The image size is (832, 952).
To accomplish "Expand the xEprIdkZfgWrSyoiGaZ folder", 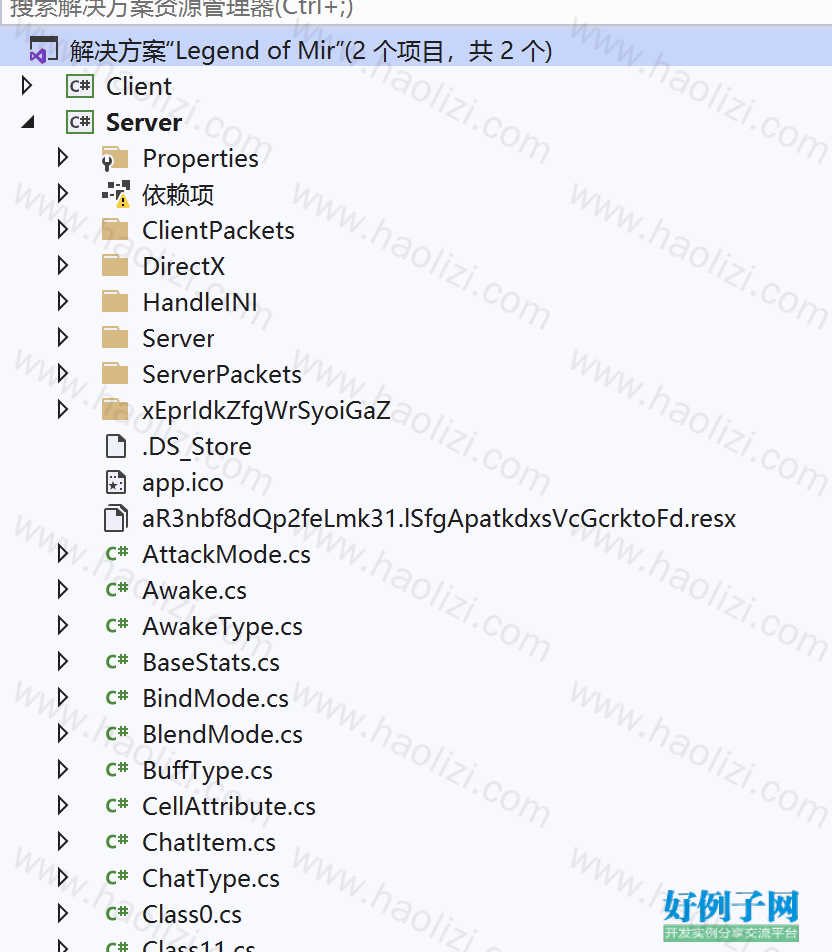I will tap(63, 409).
